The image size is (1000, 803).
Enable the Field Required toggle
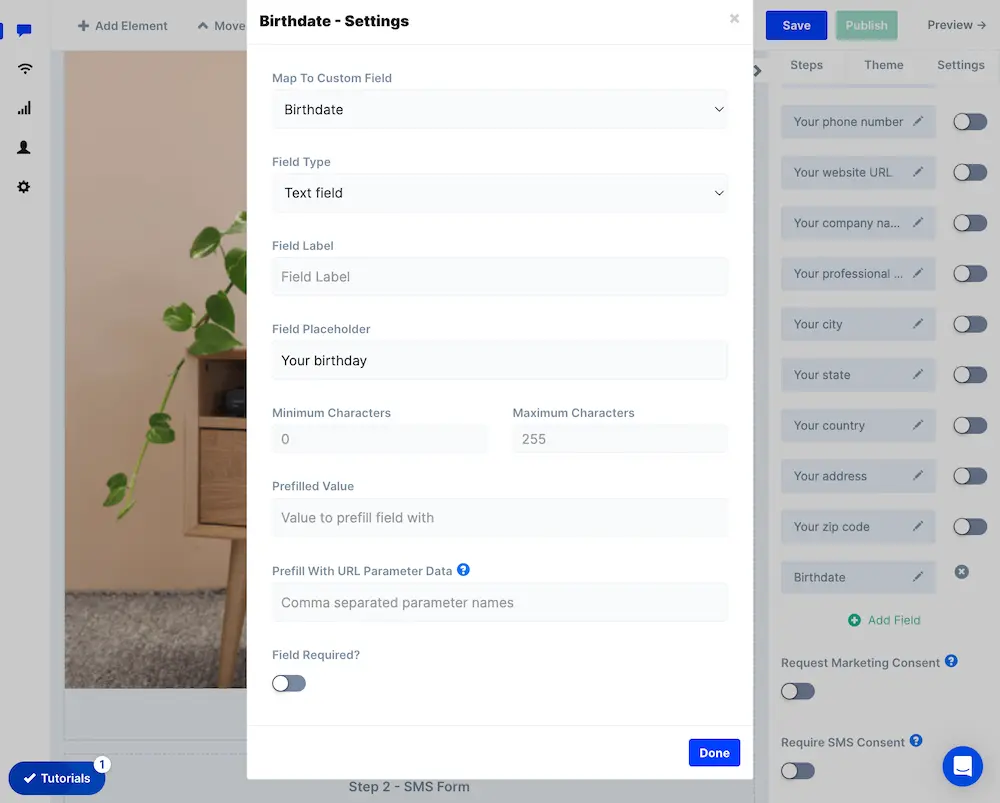pos(288,683)
